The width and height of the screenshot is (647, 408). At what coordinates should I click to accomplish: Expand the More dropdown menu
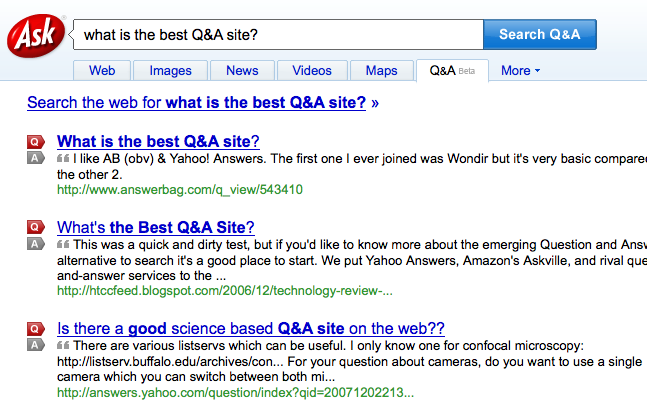point(520,70)
